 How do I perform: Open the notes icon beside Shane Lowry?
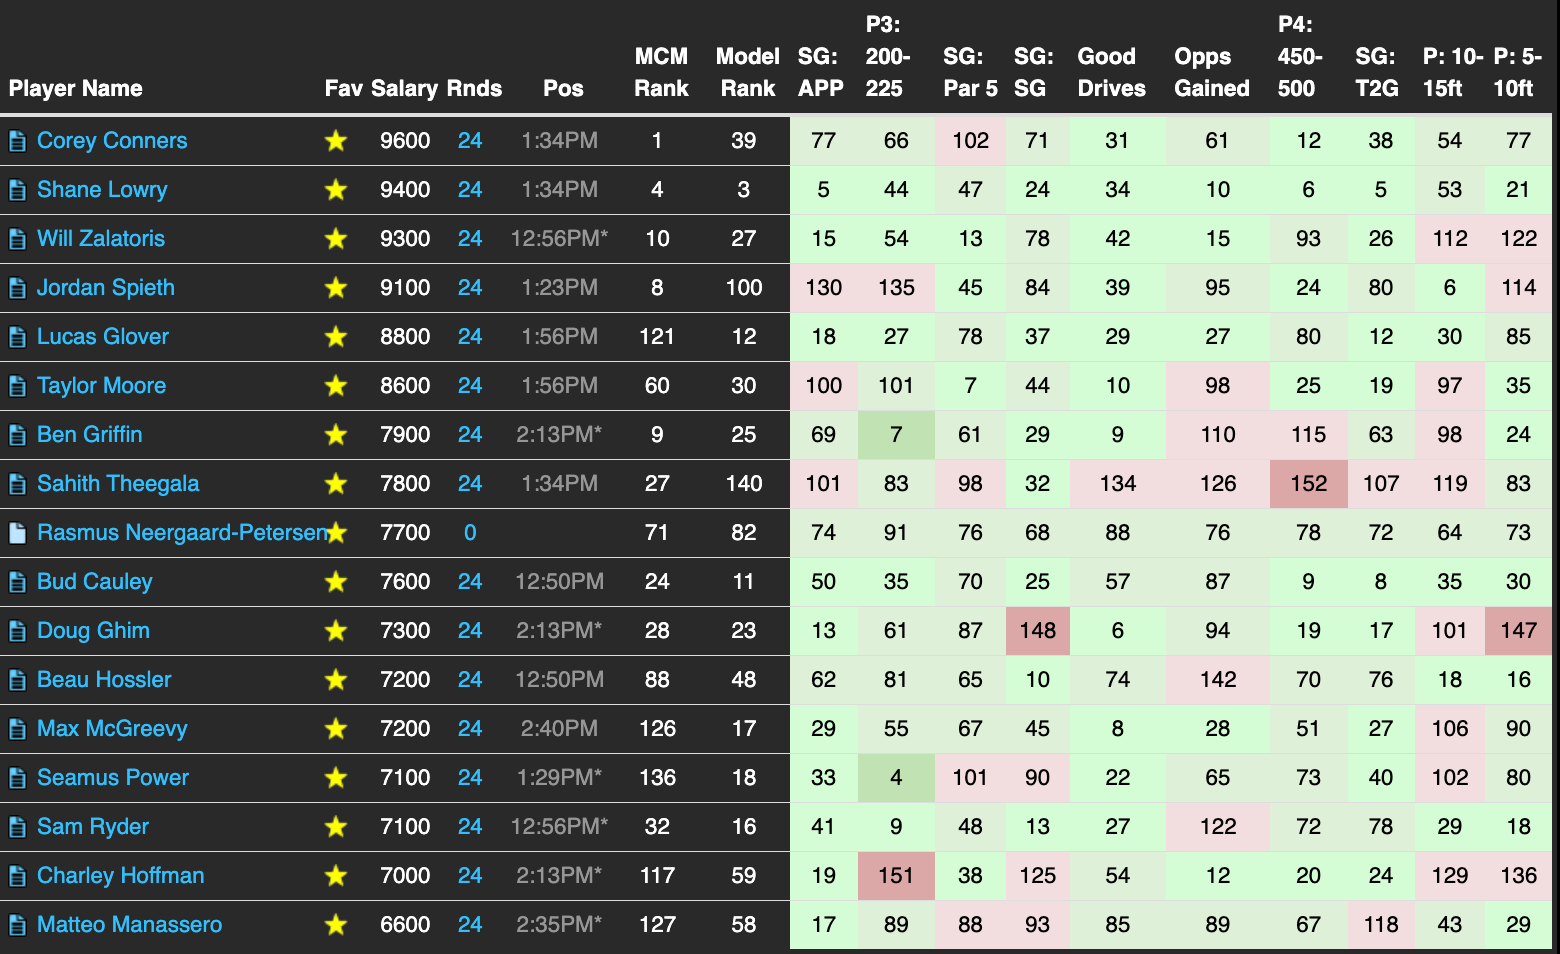[x=17, y=190]
